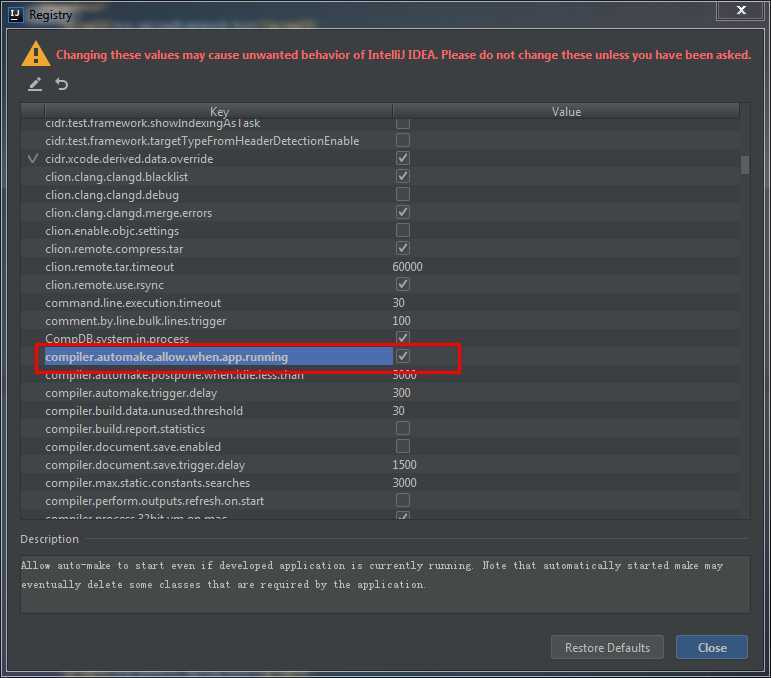The height and width of the screenshot is (678, 771).
Task: Click the Value column header
Action: pyautogui.click(x=566, y=112)
